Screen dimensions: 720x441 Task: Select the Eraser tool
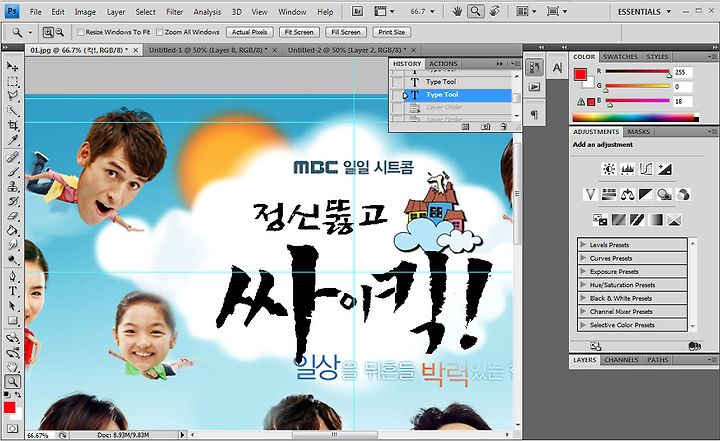coord(12,216)
